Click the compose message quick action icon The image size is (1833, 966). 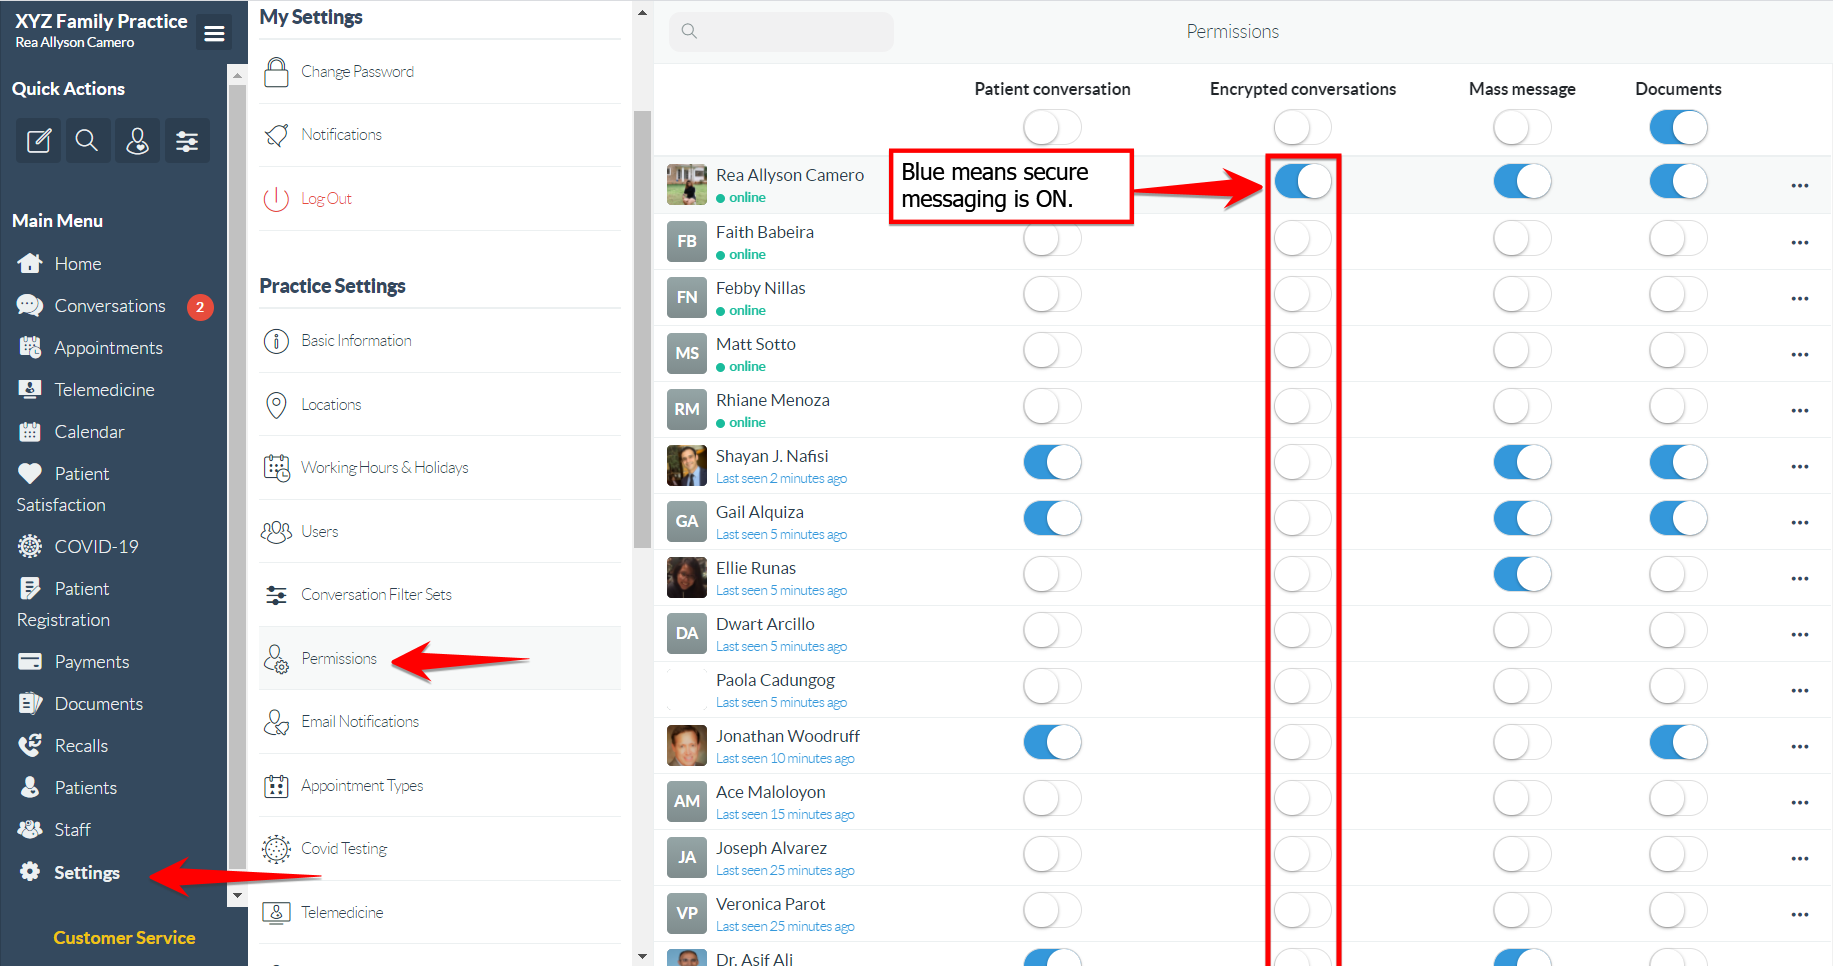point(37,141)
